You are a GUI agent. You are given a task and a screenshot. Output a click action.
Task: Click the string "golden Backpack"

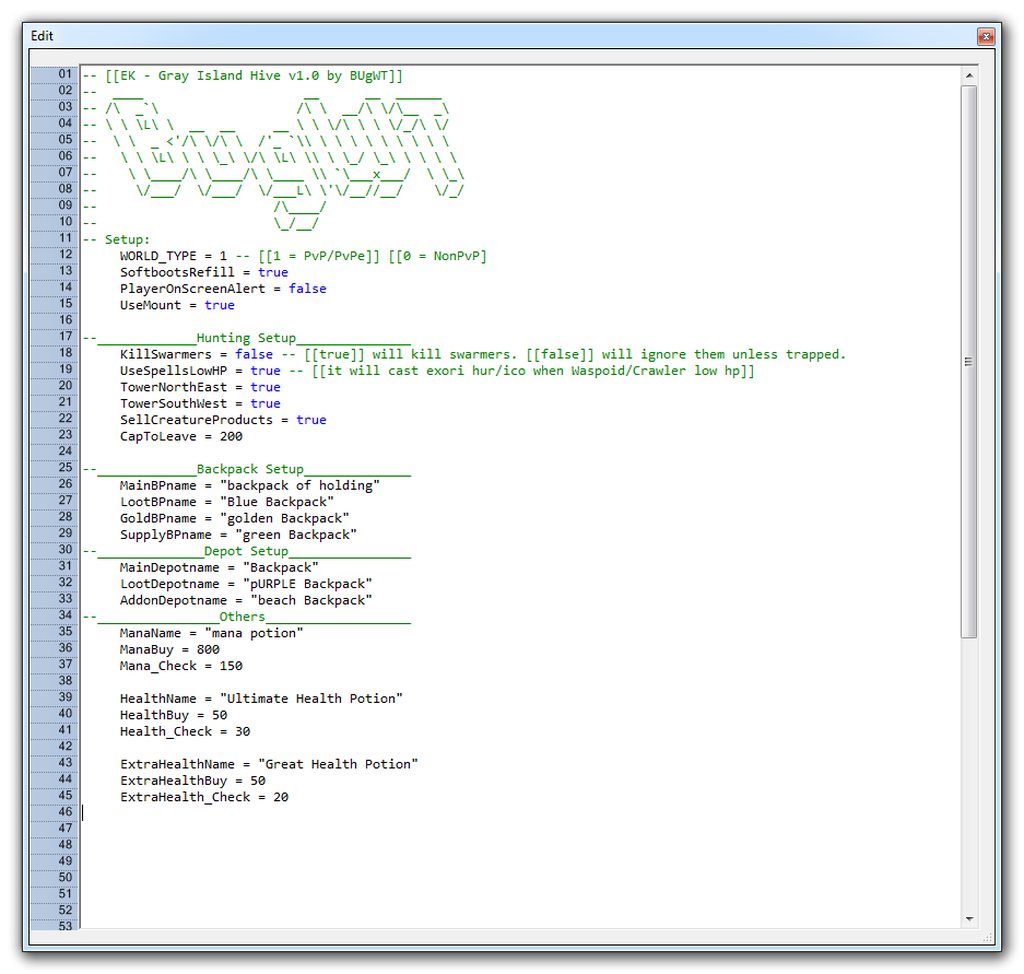[285, 518]
